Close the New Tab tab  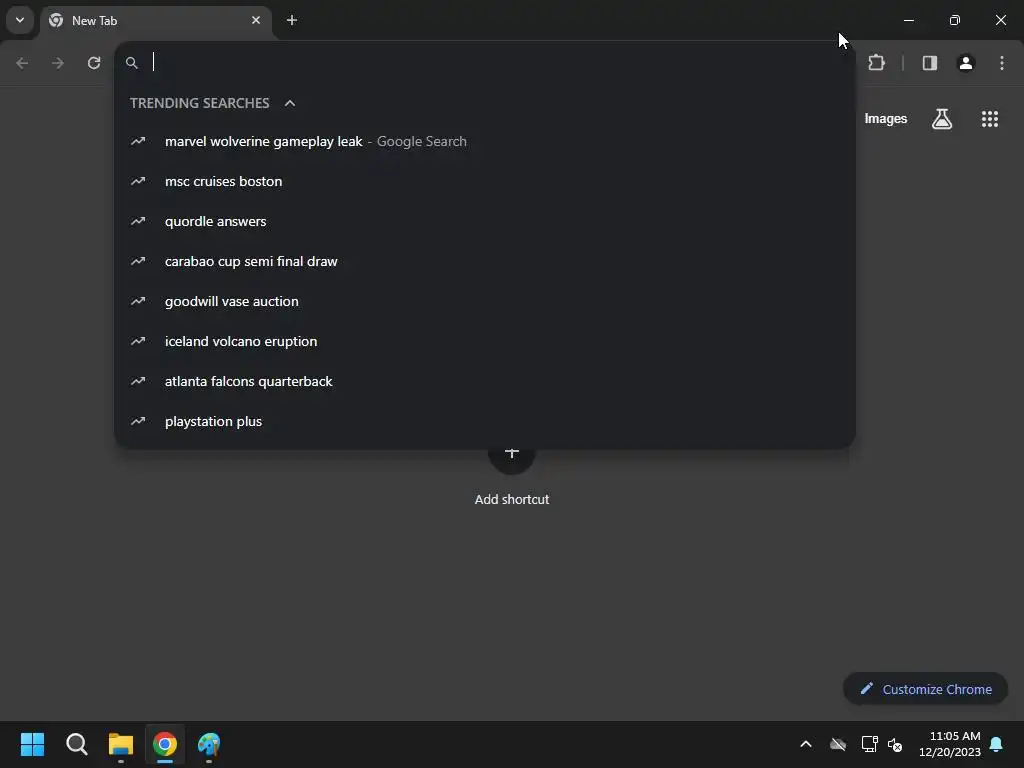coord(256,20)
